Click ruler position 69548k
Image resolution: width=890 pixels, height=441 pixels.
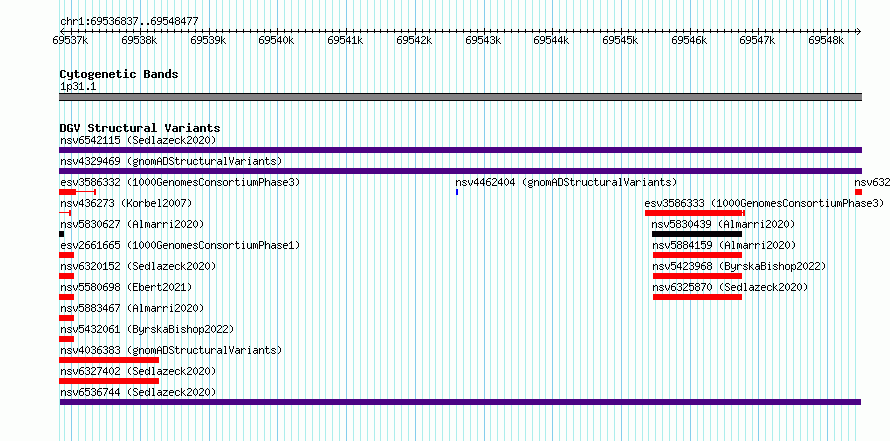coord(826,40)
